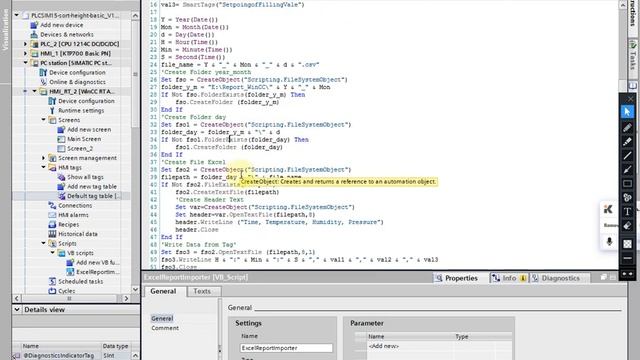
Task: Click the microphone icon in recorder widget
Action: (609, 242)
